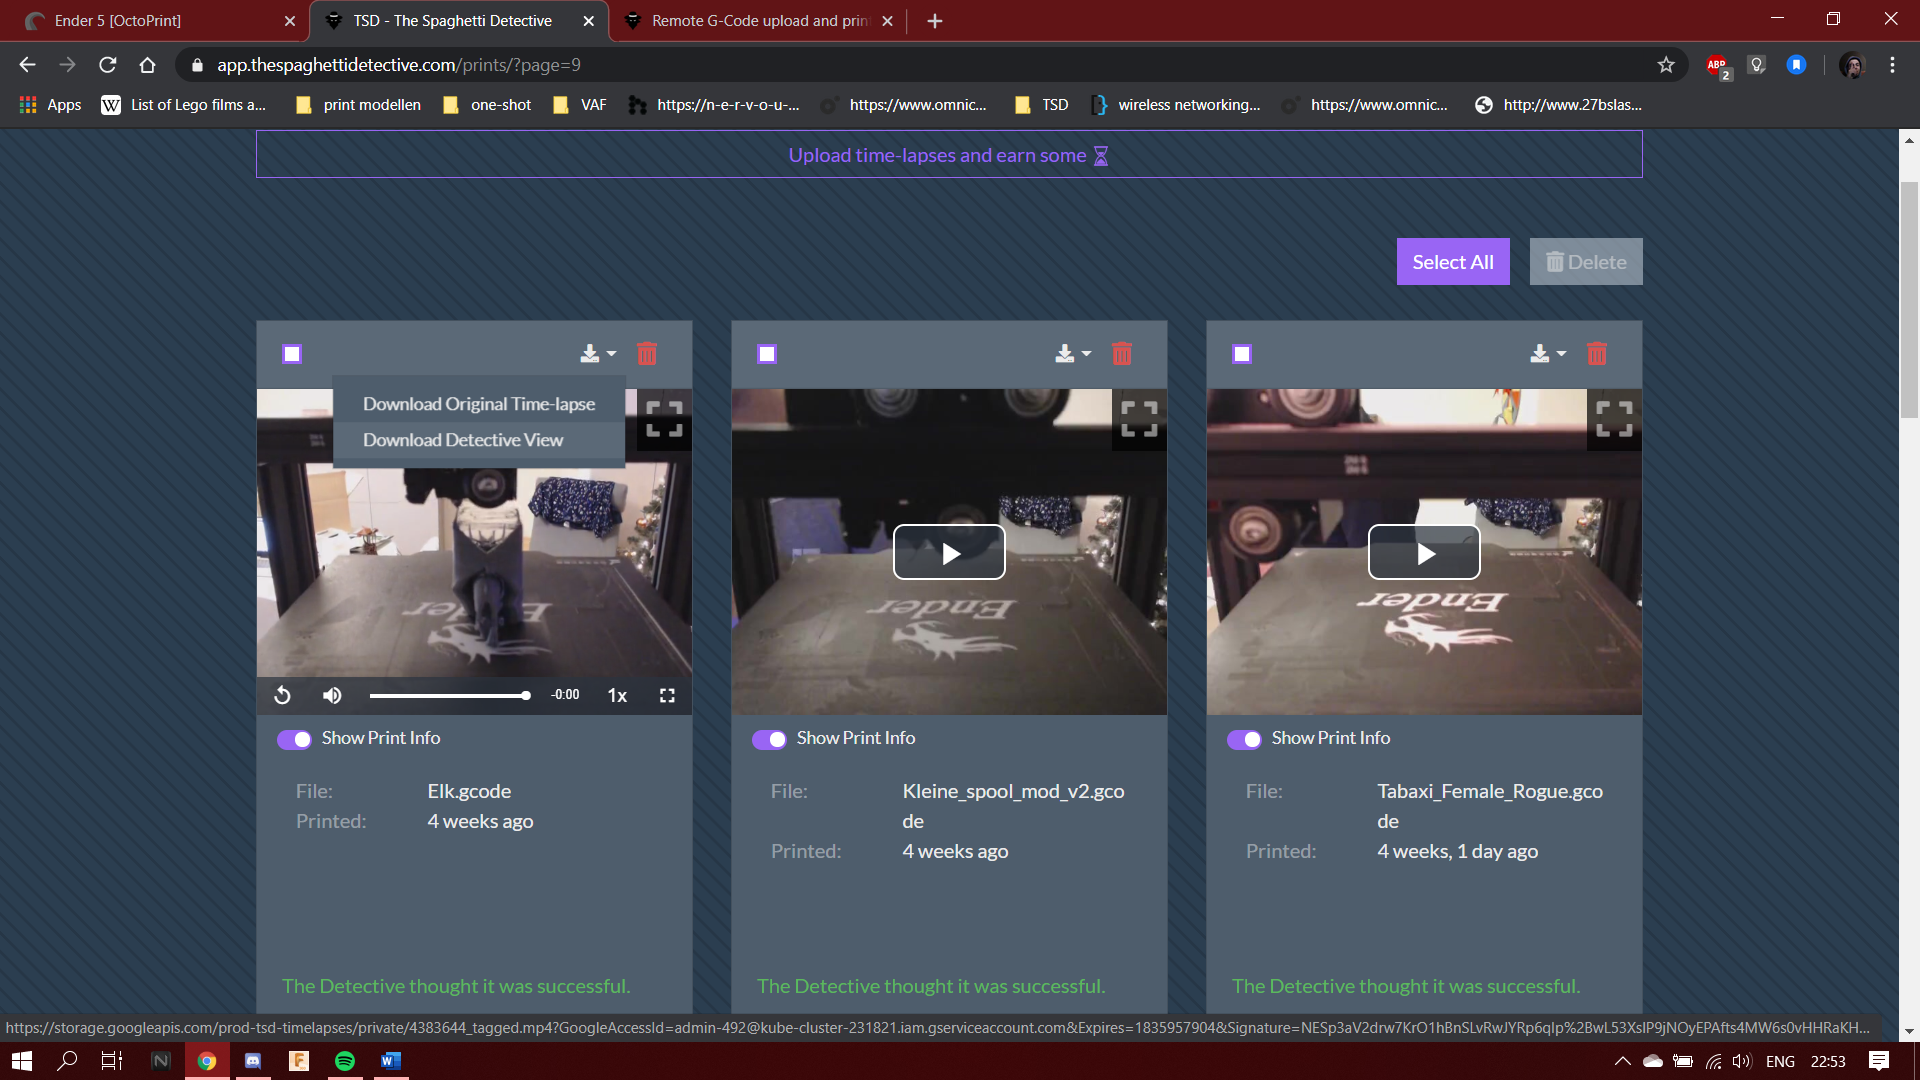The width and height of the screenshot is (1920, 1080).
Task: Toggle Show Print Info for Elk.gcode
Action: pyautogui.click(x=294, y=739)
